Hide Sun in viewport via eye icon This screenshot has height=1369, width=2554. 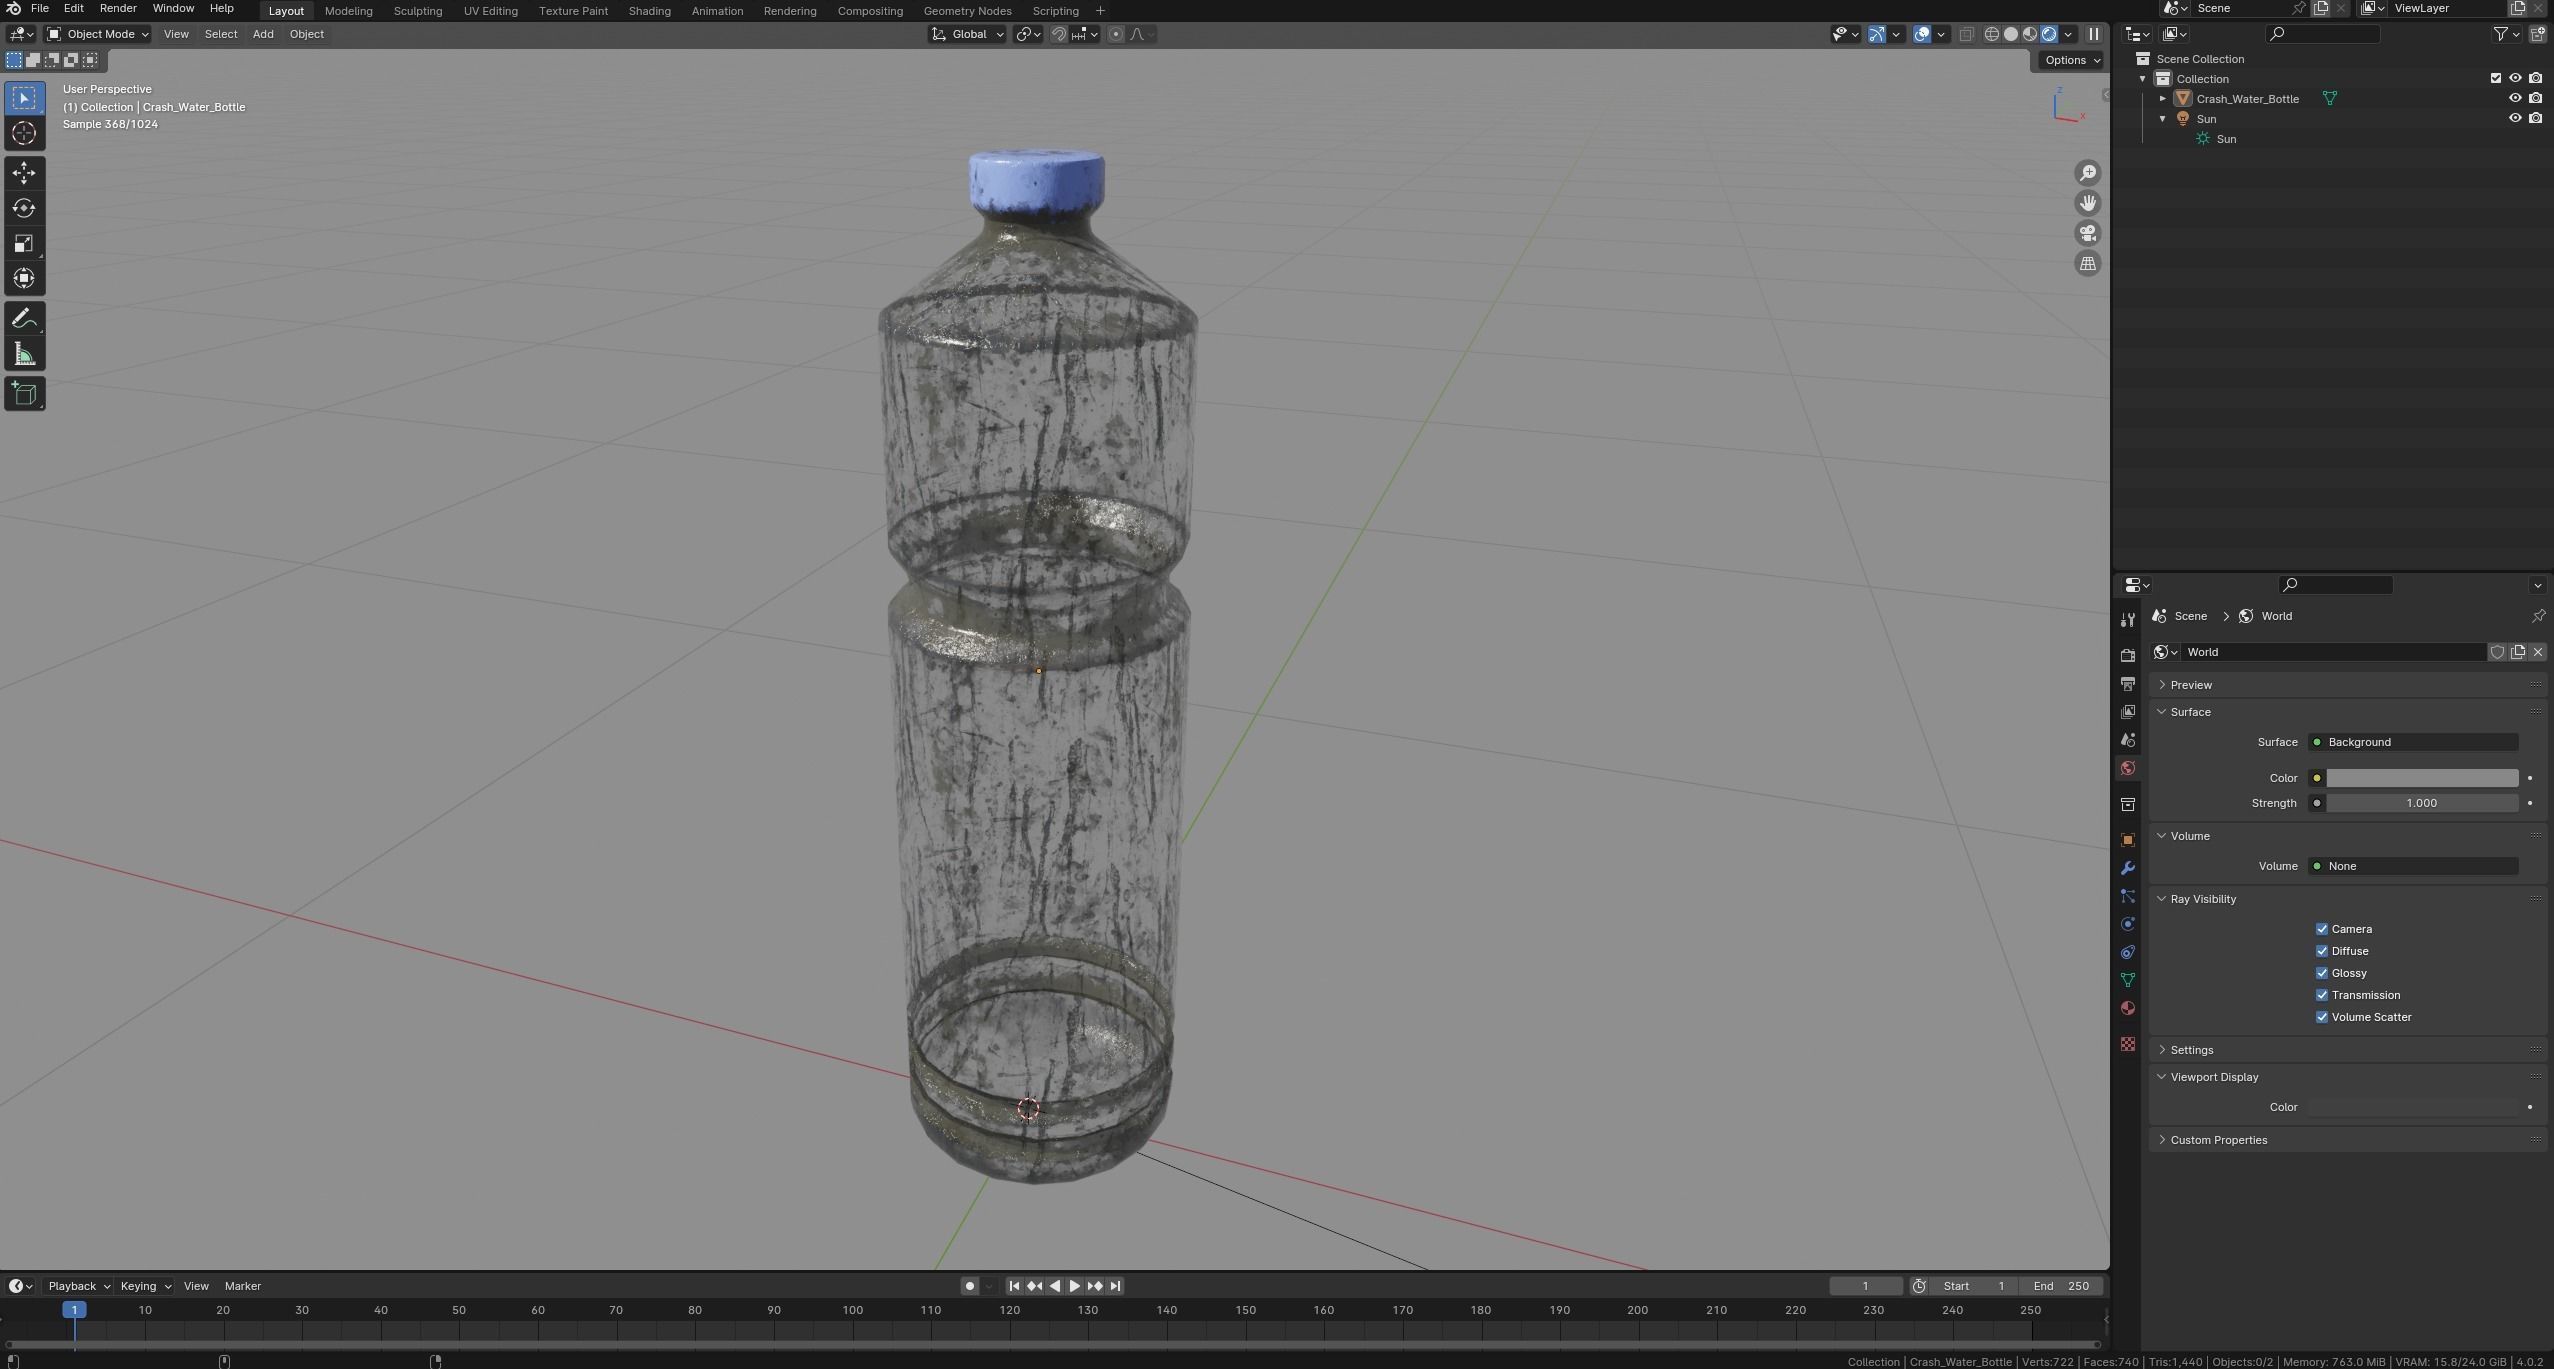pos(2515,118)
